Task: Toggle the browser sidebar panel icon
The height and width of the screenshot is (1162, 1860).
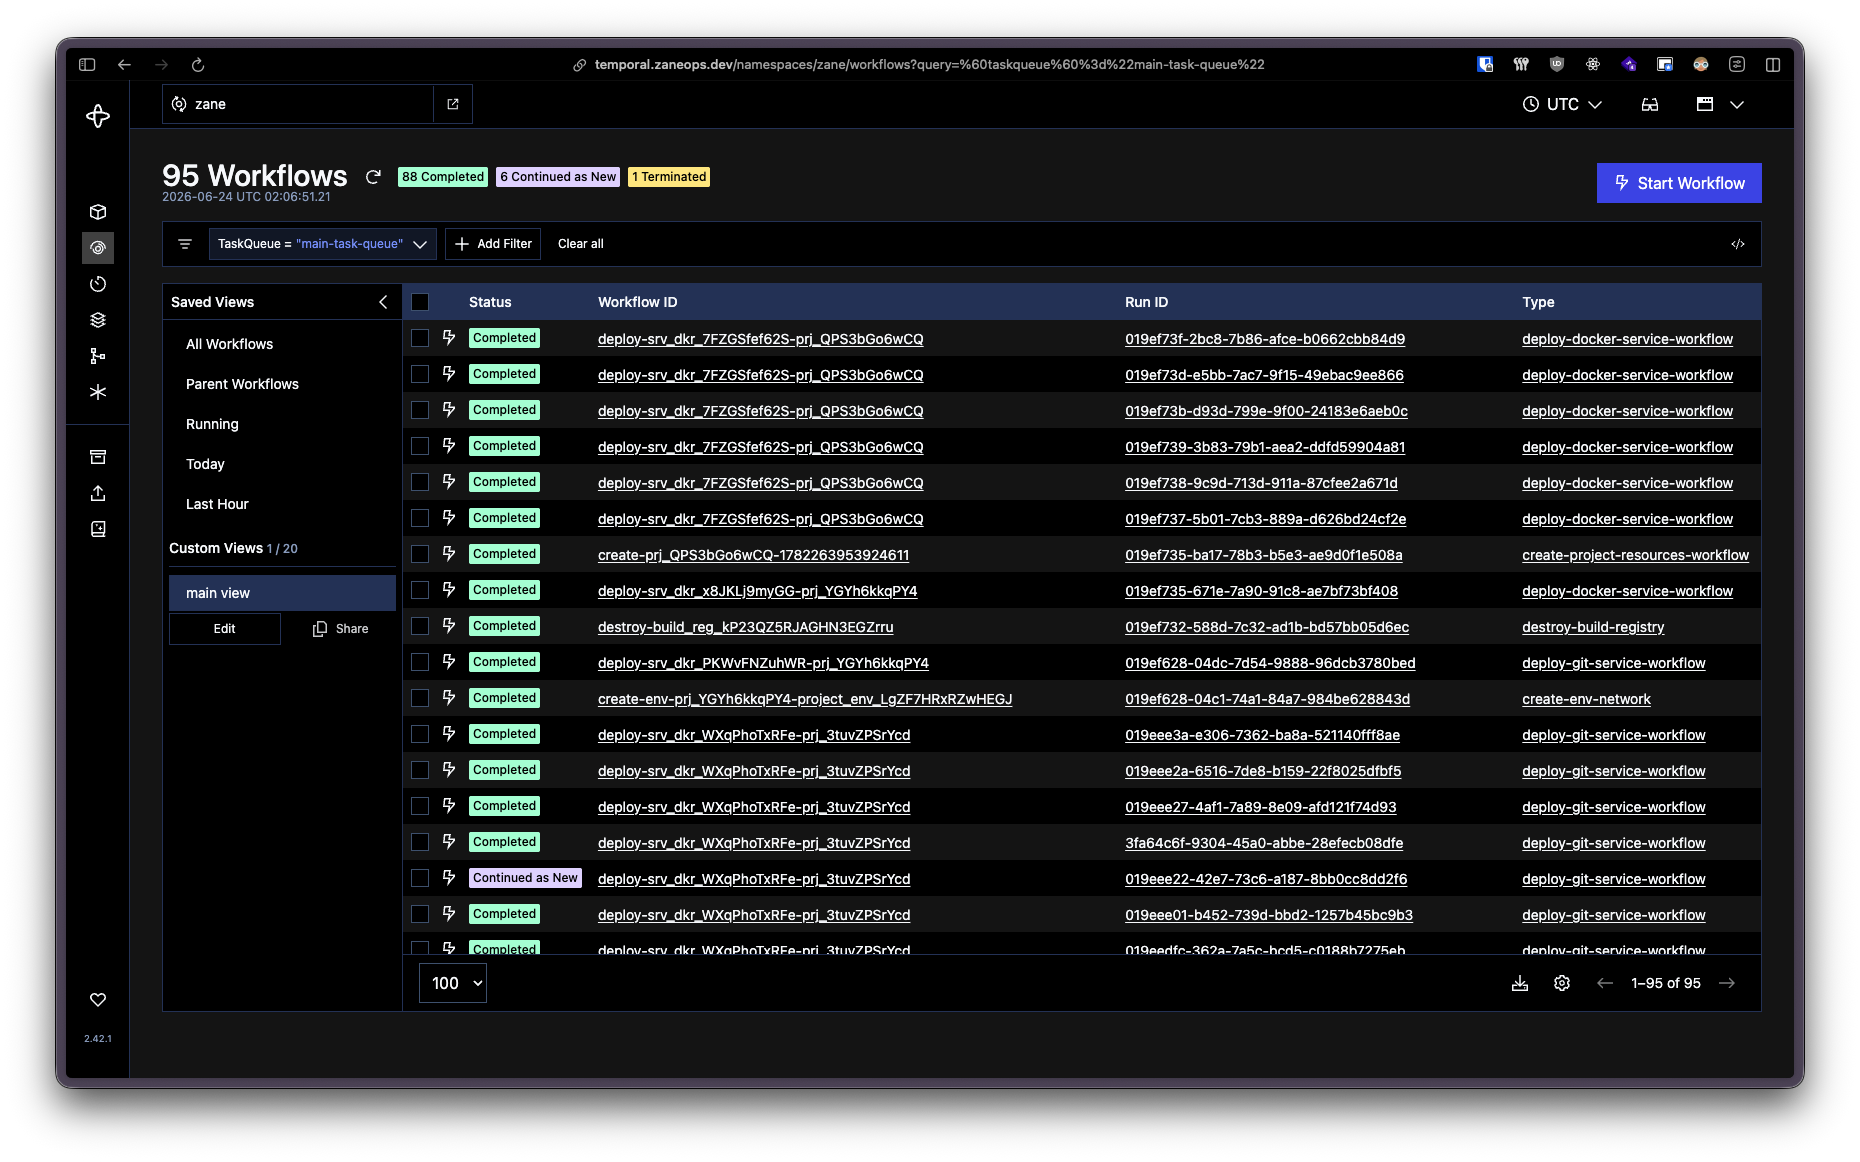Action: [x=87, y=65]
